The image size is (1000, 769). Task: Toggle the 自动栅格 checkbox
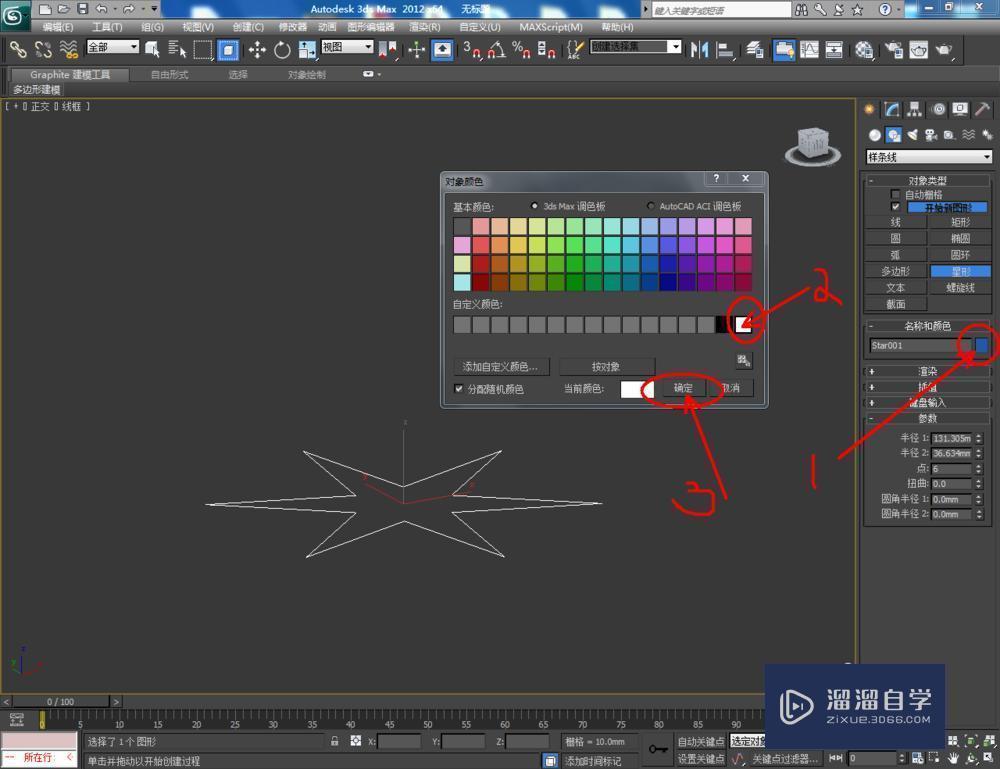pos(895,194)
